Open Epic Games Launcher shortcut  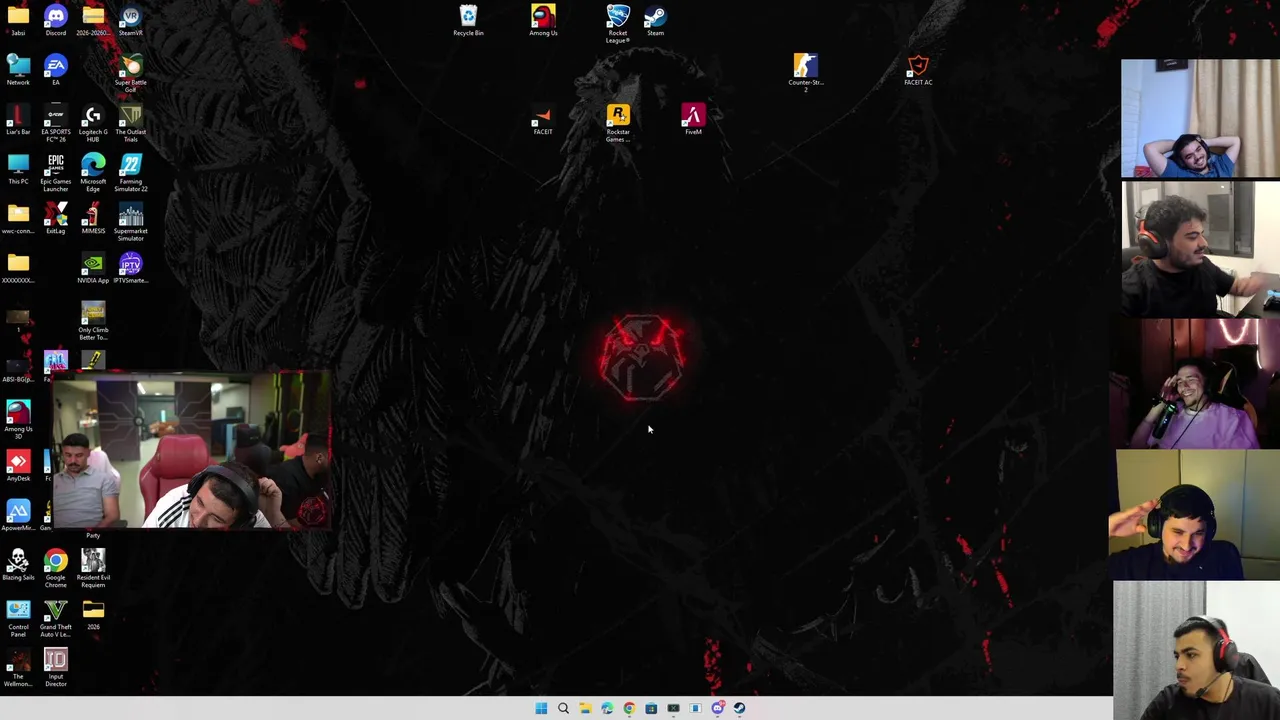(x=56, y=171)
